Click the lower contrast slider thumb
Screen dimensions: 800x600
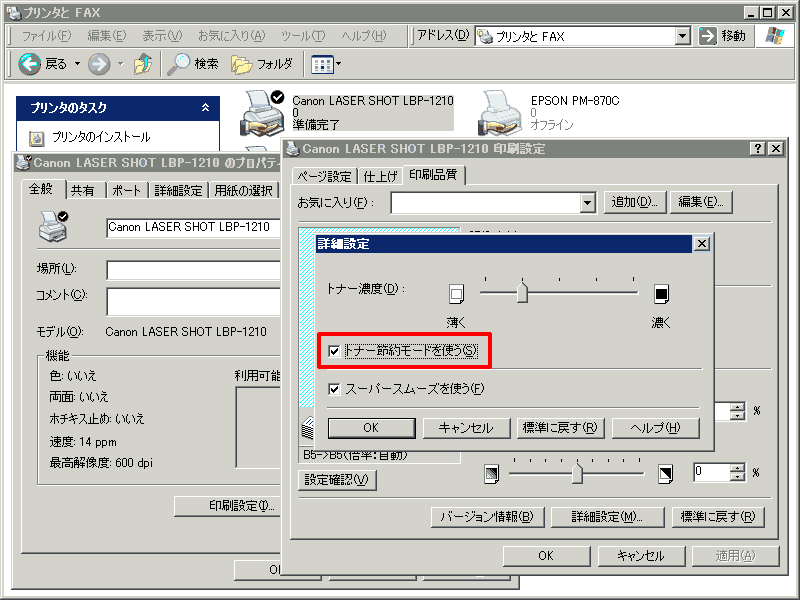point(577,472)
